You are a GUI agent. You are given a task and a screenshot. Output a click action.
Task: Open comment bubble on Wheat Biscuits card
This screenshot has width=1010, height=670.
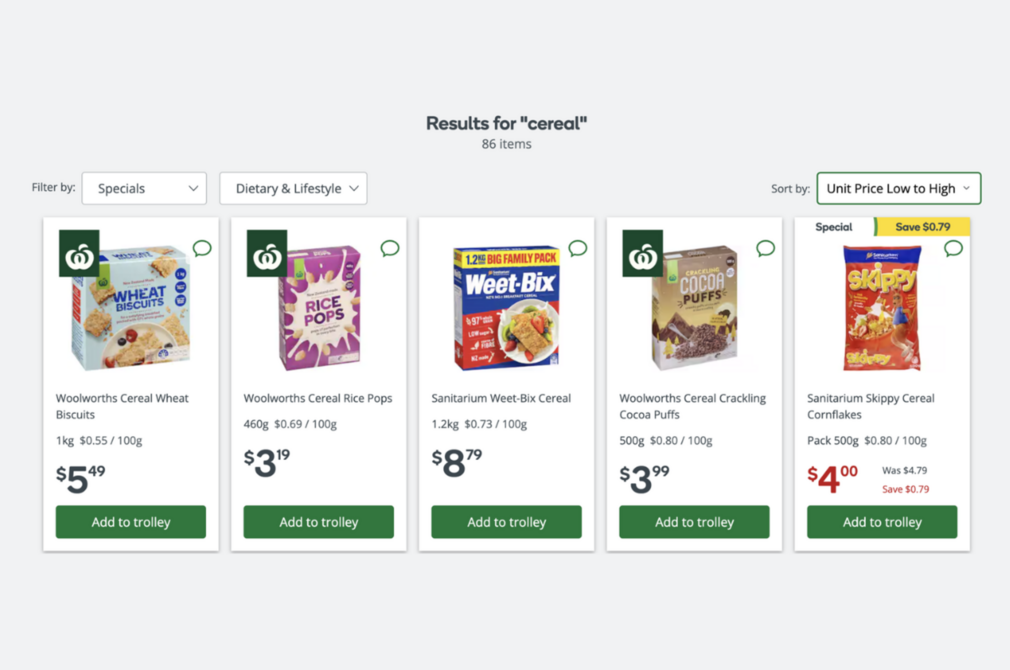pyautogui.click(x=201, y=248)
